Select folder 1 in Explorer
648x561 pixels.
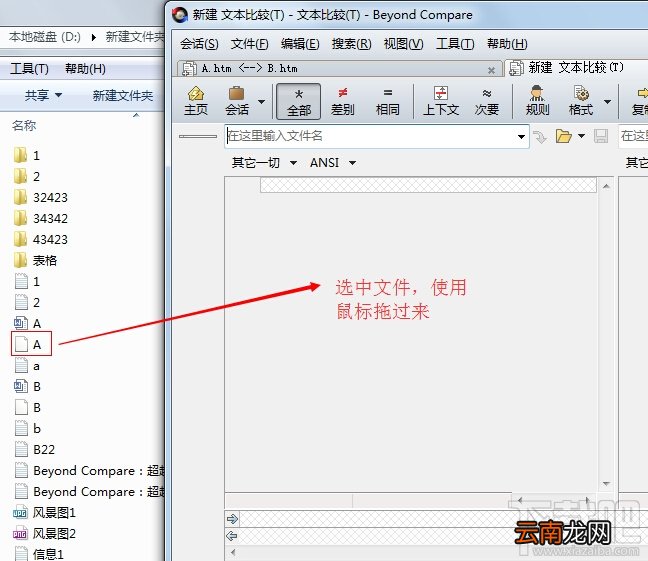coord(27,155)
